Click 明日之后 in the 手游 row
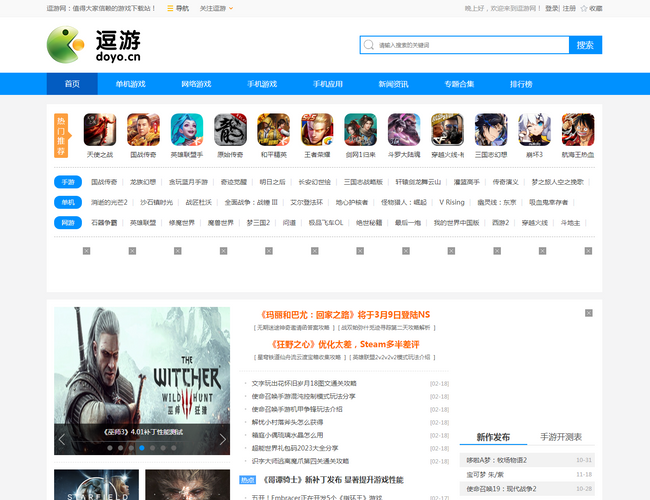650x500 pixels. pos(273,182)
